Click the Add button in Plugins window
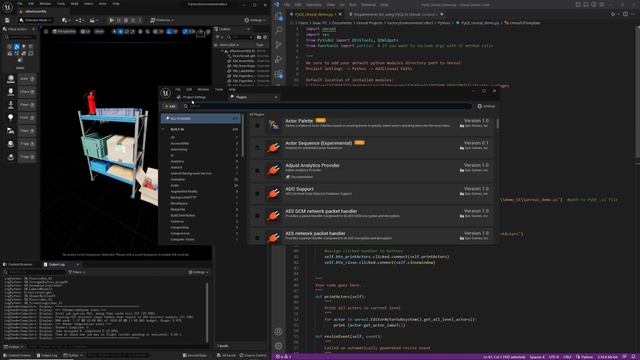Image resolution: width=640 pixels, height=360 pixels. coord(170,106)
